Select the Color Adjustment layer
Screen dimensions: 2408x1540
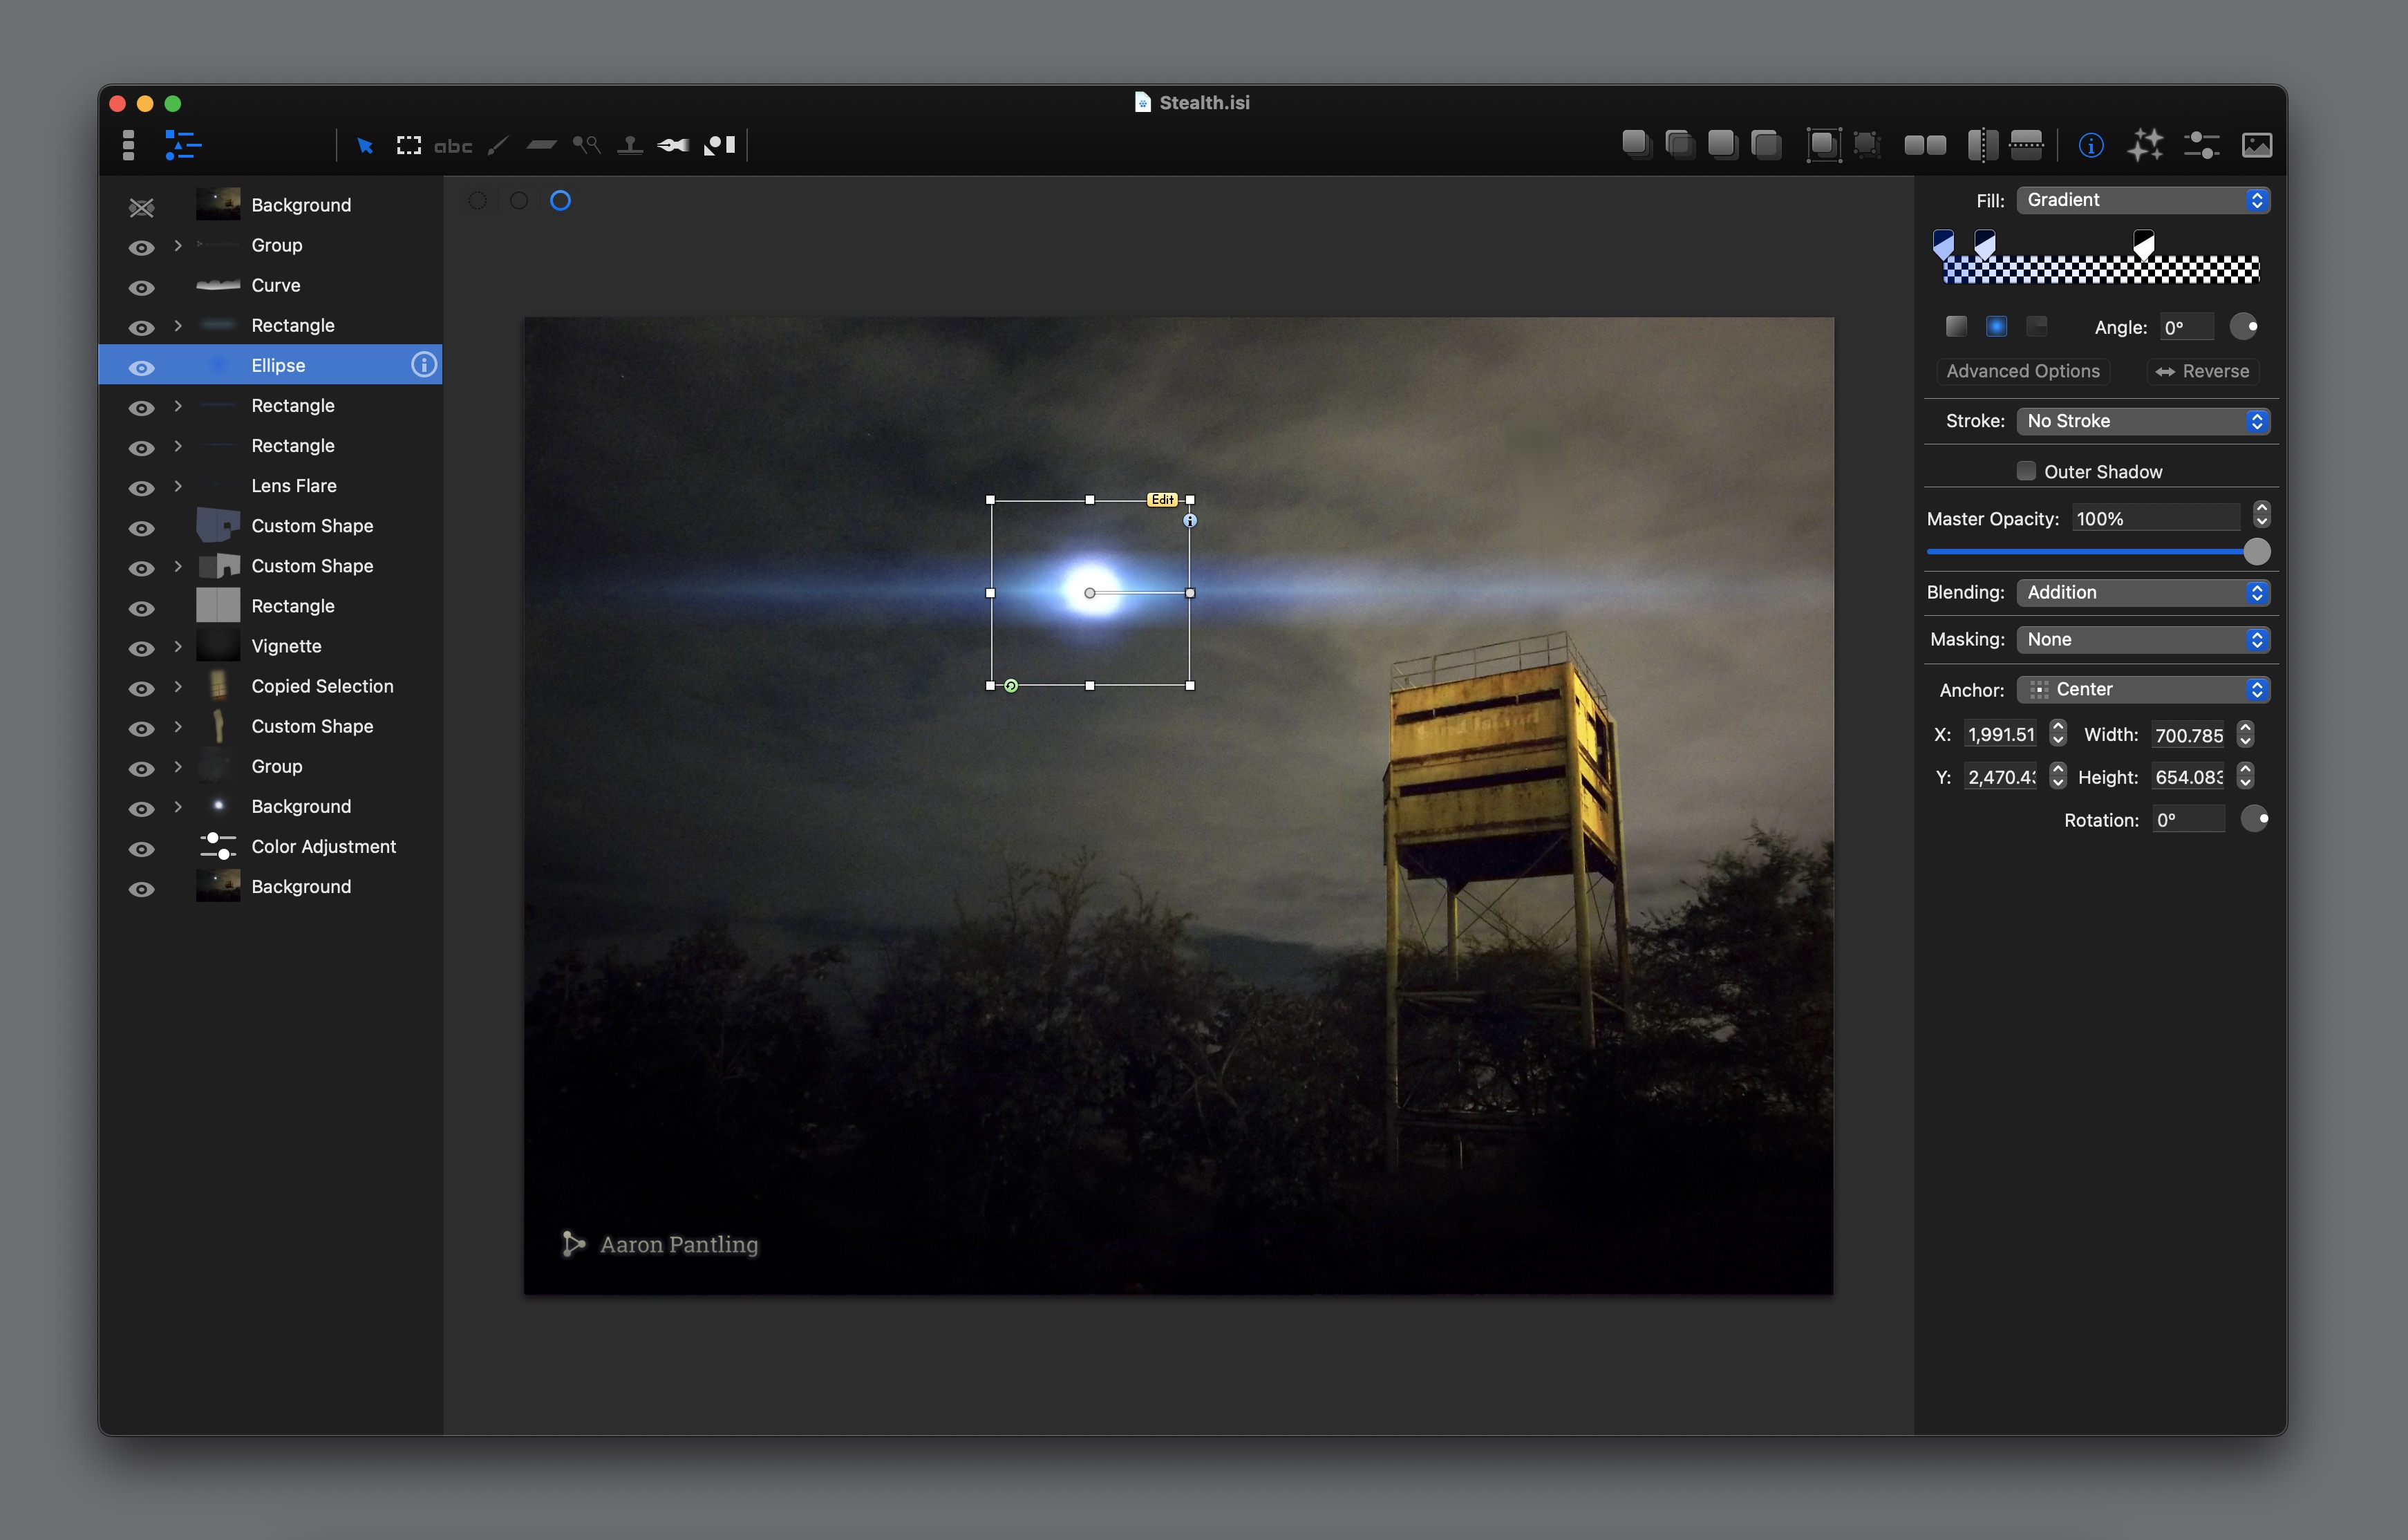point(323,847)
